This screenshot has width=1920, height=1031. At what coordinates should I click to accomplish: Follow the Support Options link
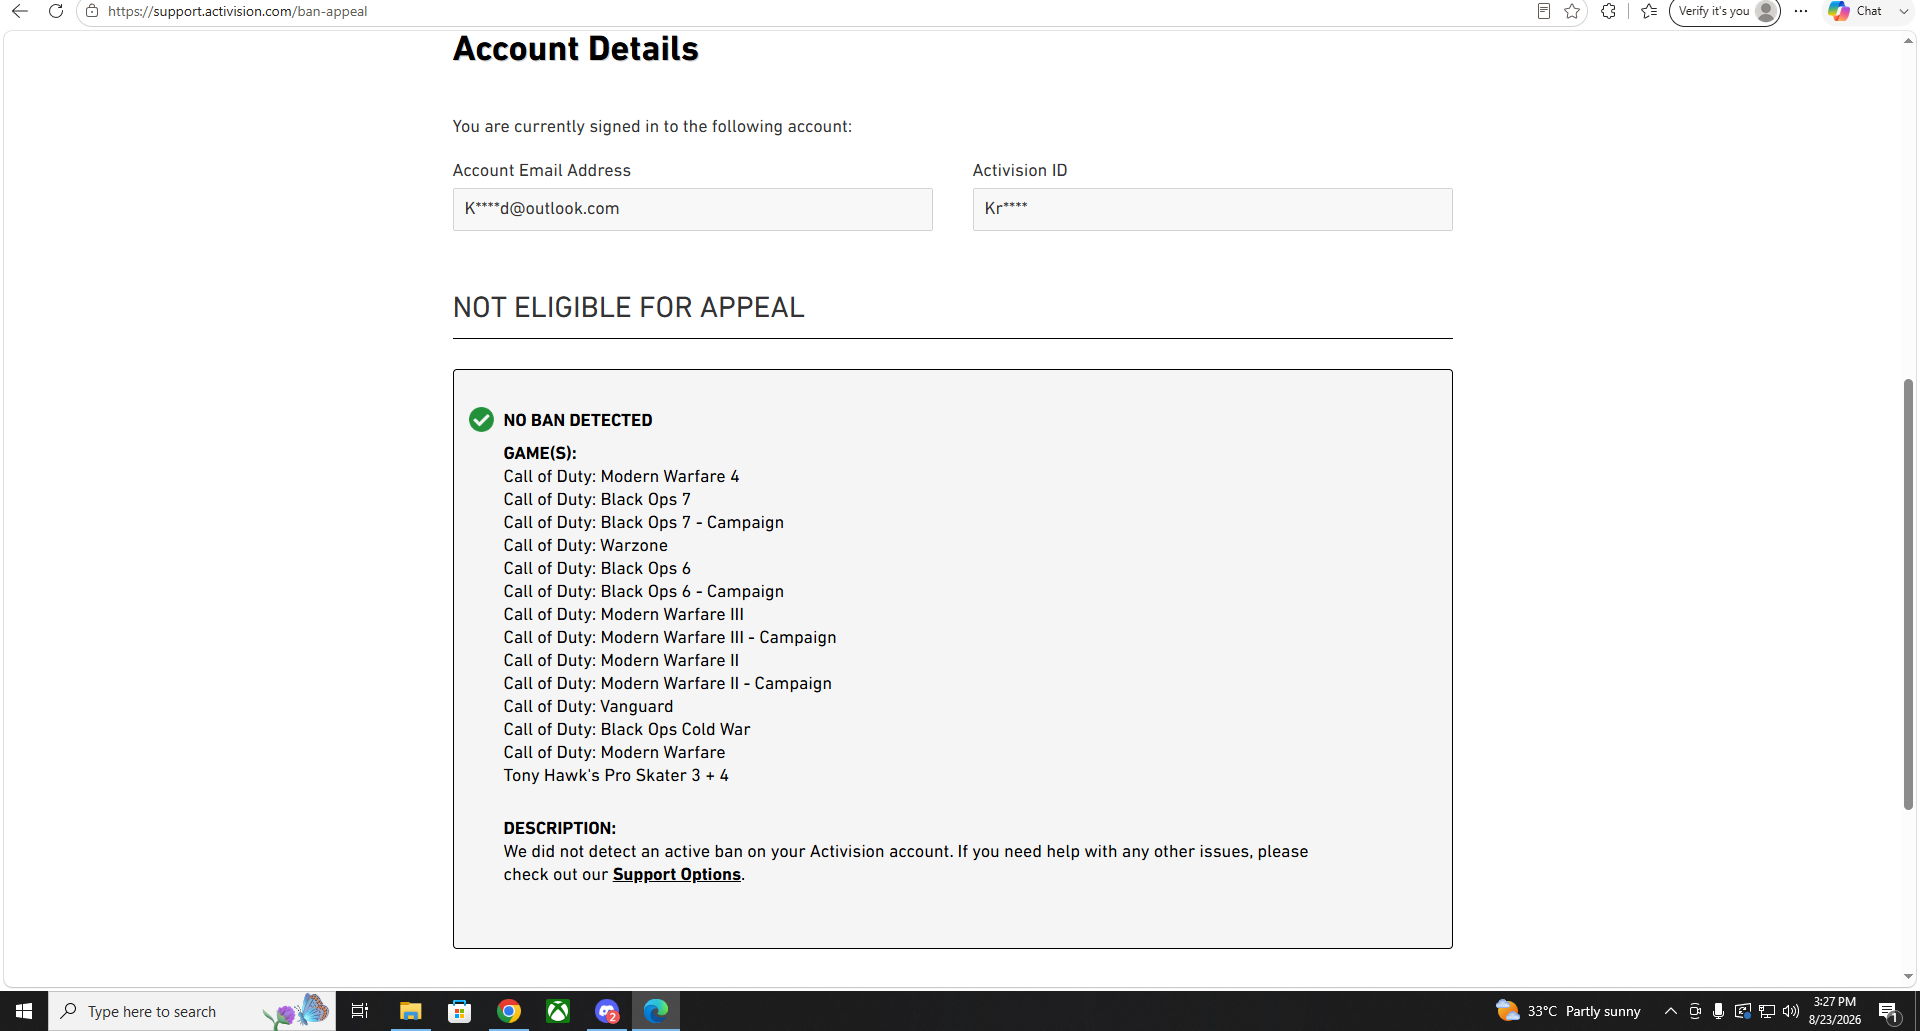pos(676,874)
